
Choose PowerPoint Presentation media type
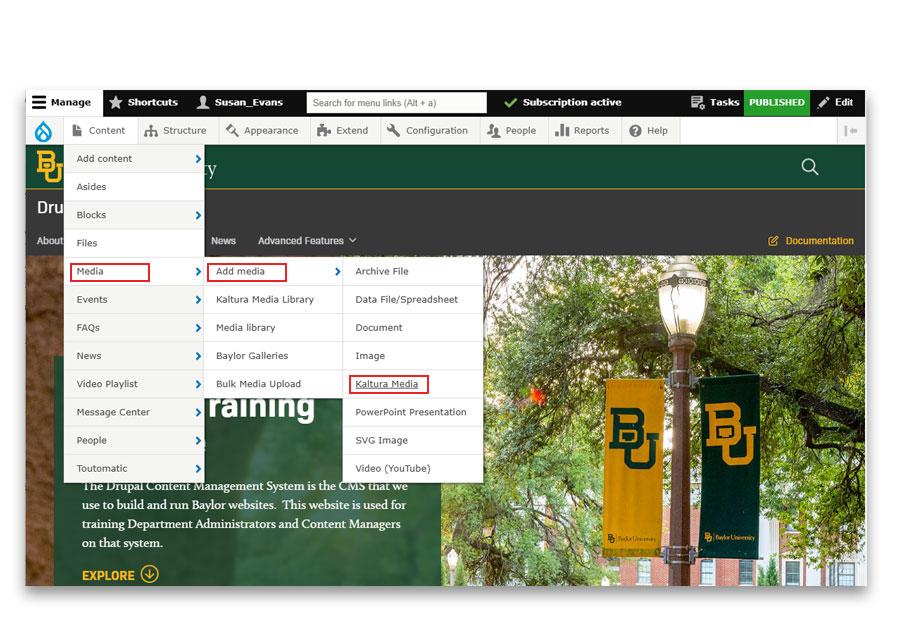(x=411, y=412)
